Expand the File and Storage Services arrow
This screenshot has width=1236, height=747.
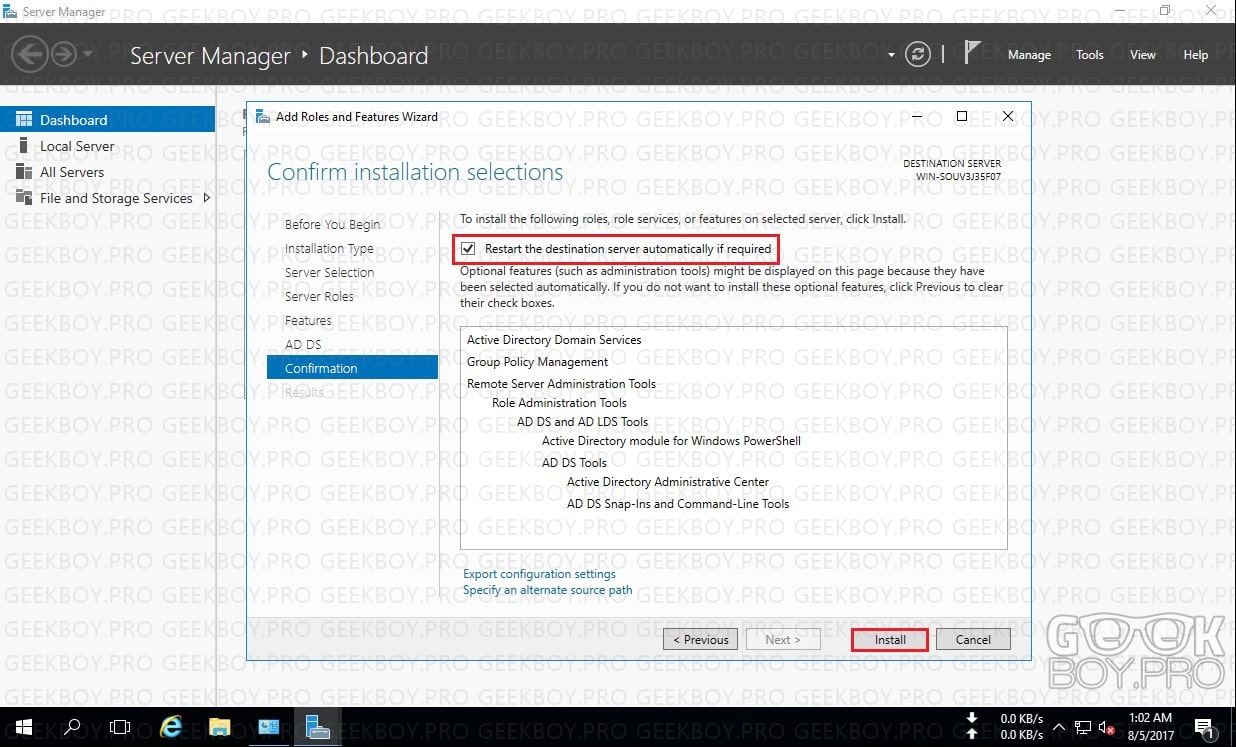click(207, 198)
